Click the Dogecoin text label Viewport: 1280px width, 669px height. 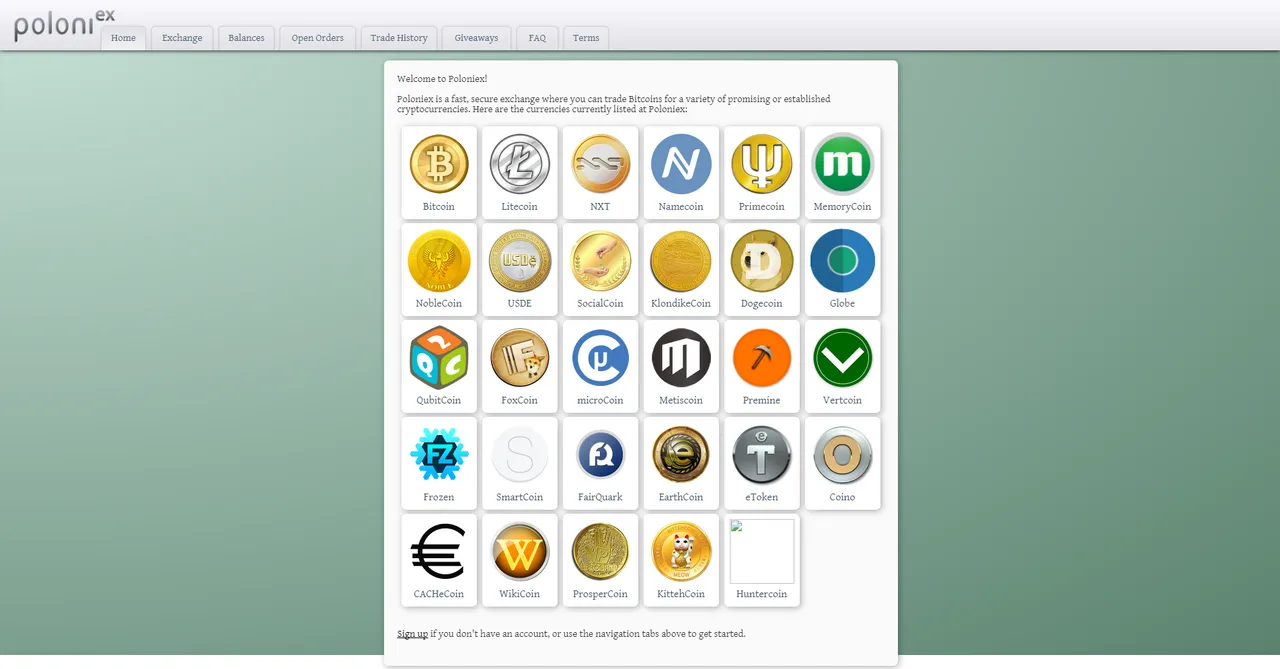762,304
